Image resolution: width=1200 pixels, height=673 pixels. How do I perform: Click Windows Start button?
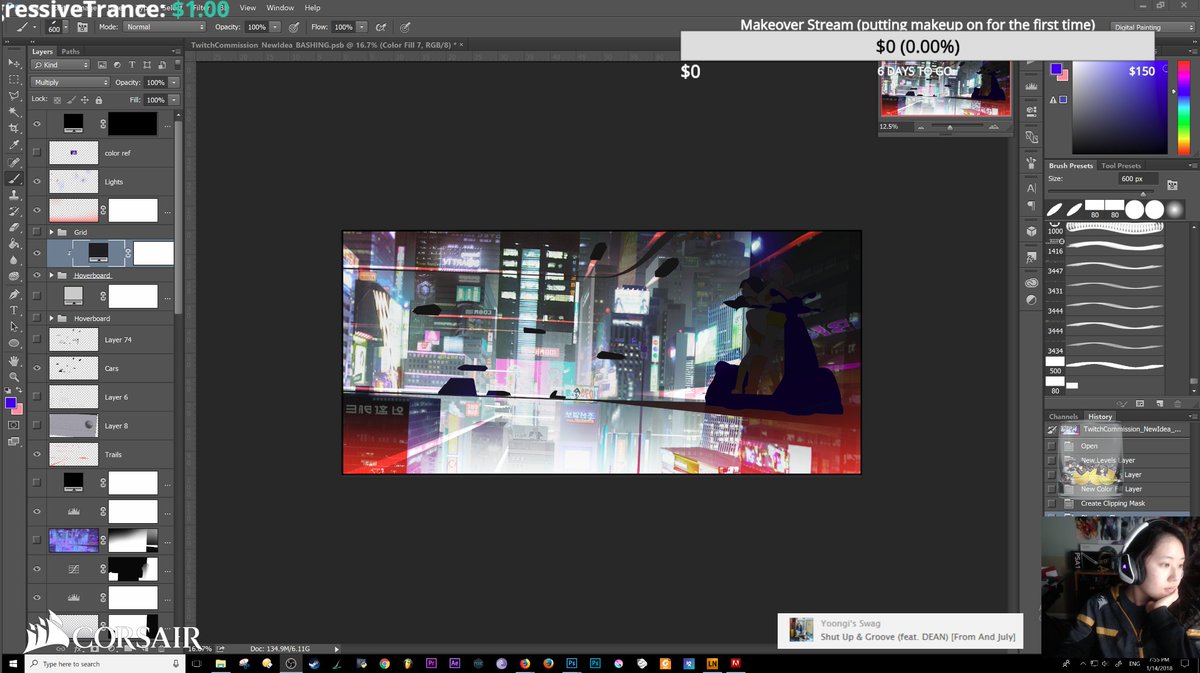[11, 663]
